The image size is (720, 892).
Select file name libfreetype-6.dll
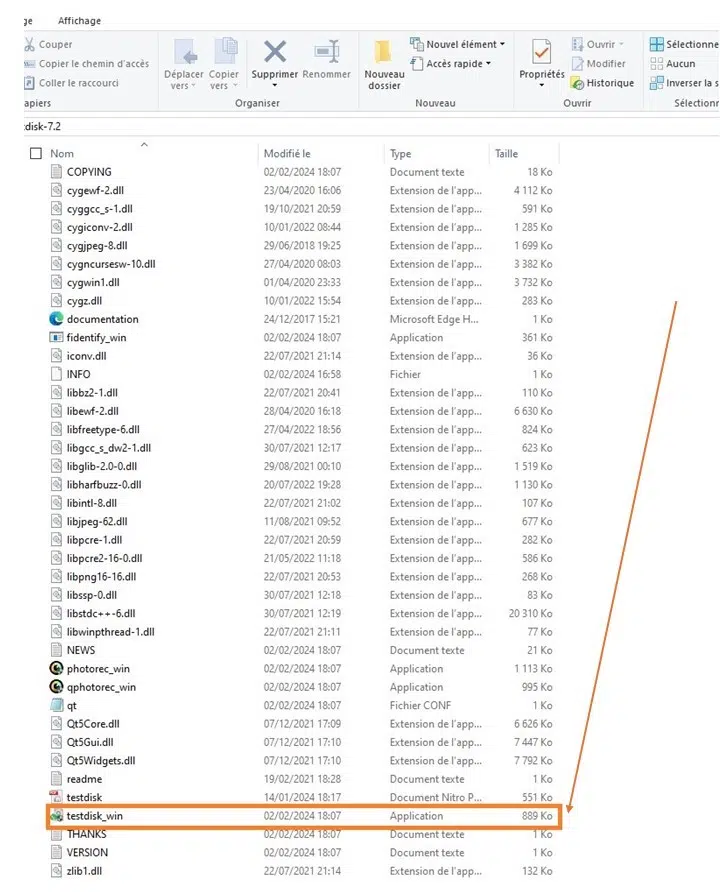coord(103,430)
